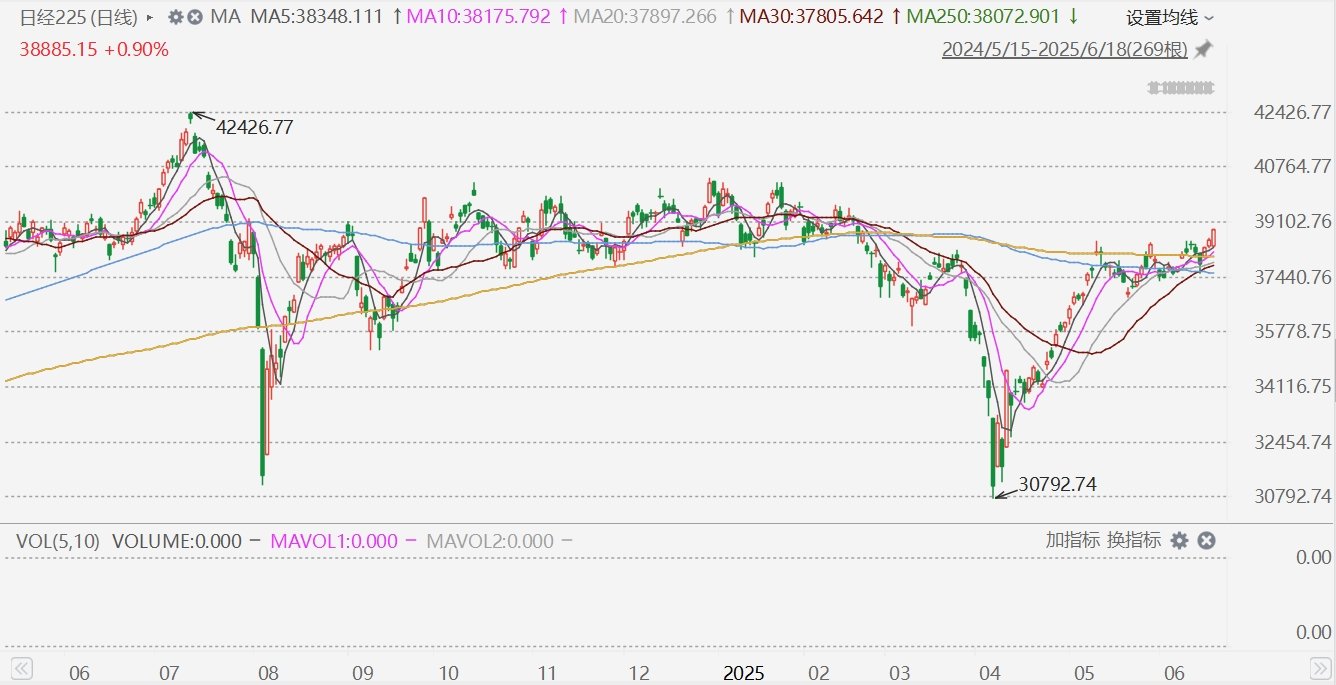The height and width of the screenshot is (685, 1336).
Task: Click 换指标 to switch indicator
Action: click(1134, 540)
